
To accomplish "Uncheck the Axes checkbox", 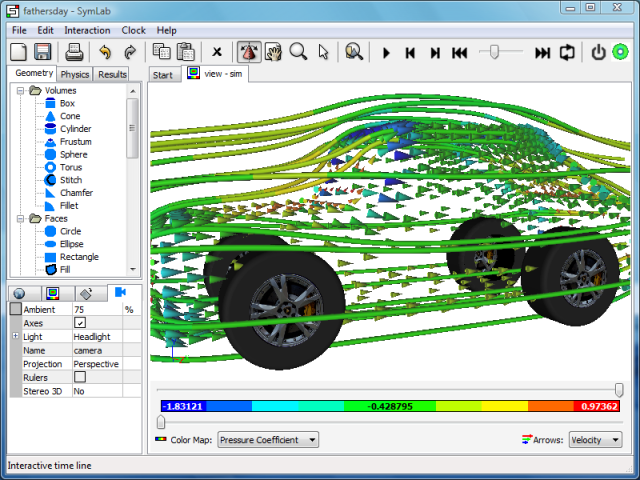I will (x=80, y=324).
